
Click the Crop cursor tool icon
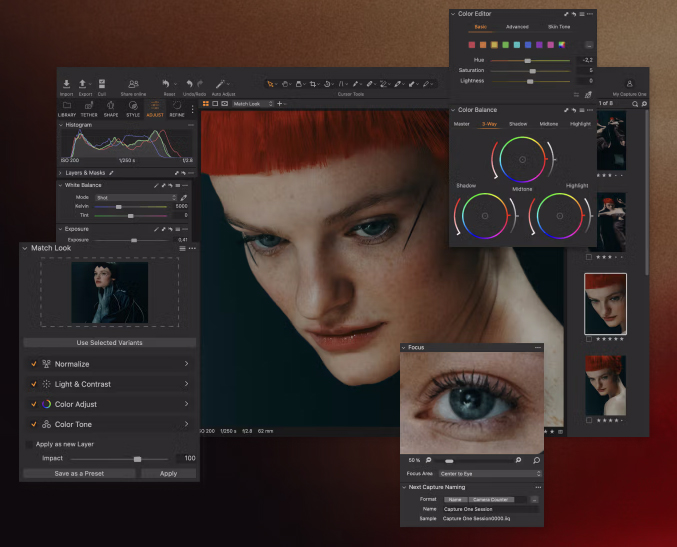(x=313, y=85)
